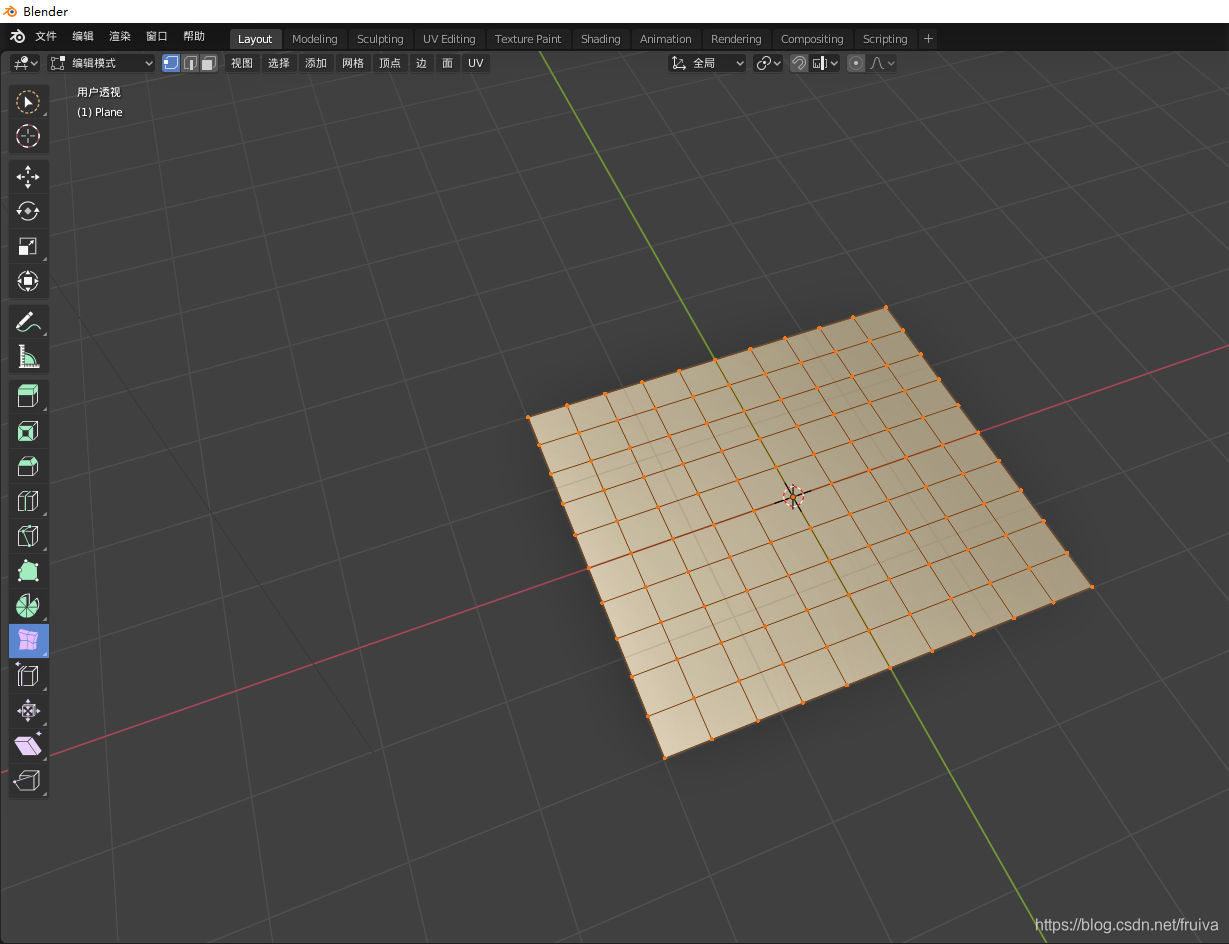Select the Move tool
This screenshot has width=1229, height=944.
coord(28,177)
